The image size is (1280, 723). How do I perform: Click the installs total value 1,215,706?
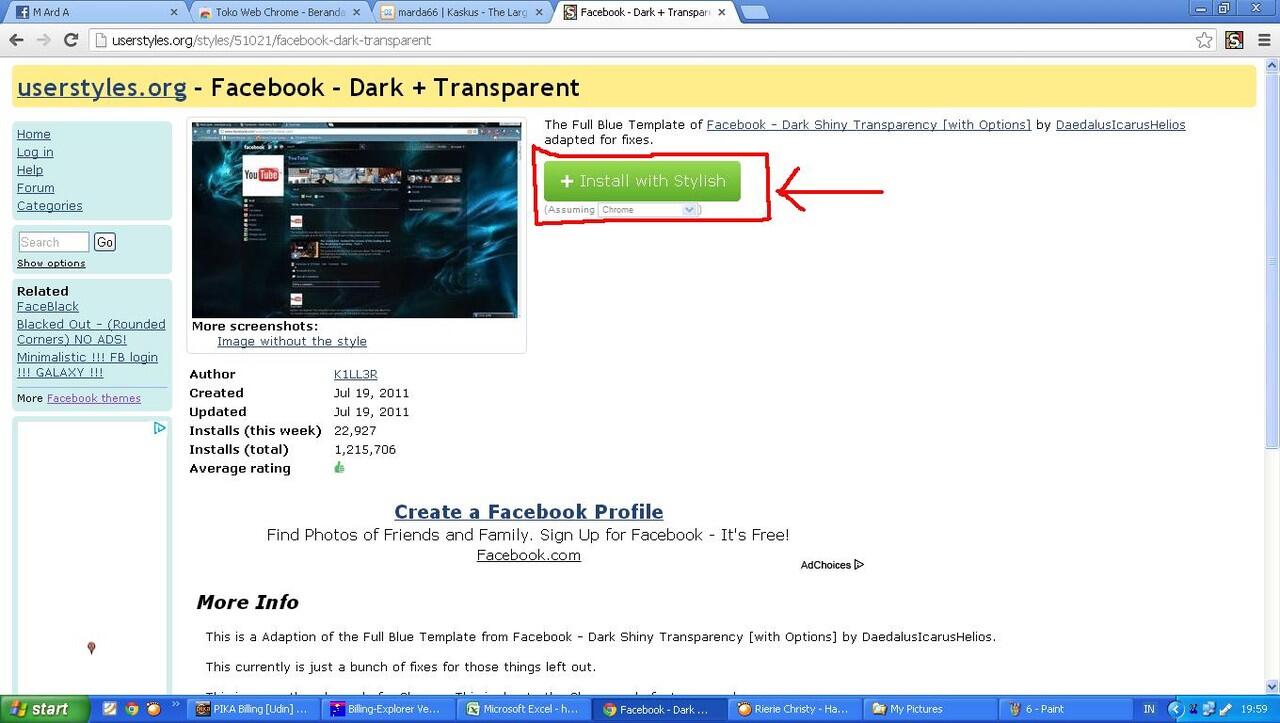365,449
